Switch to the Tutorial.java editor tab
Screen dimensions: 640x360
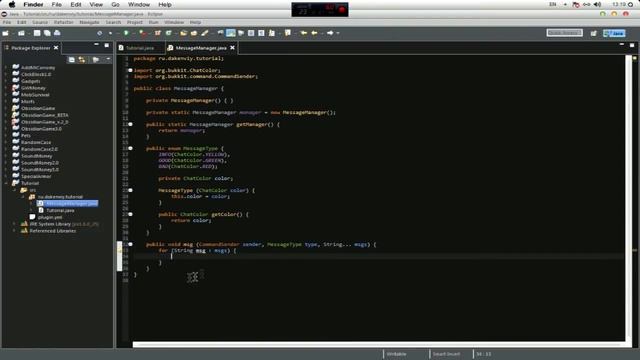tap(140, 48)
